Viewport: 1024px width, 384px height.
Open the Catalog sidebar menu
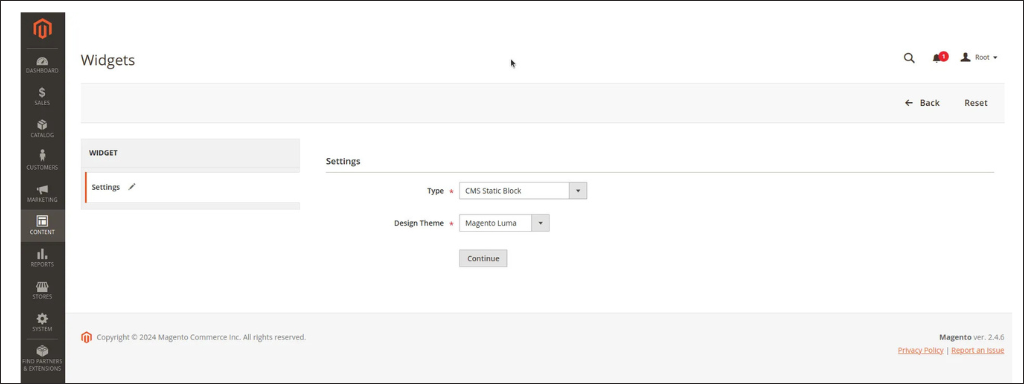click(42, 129)
